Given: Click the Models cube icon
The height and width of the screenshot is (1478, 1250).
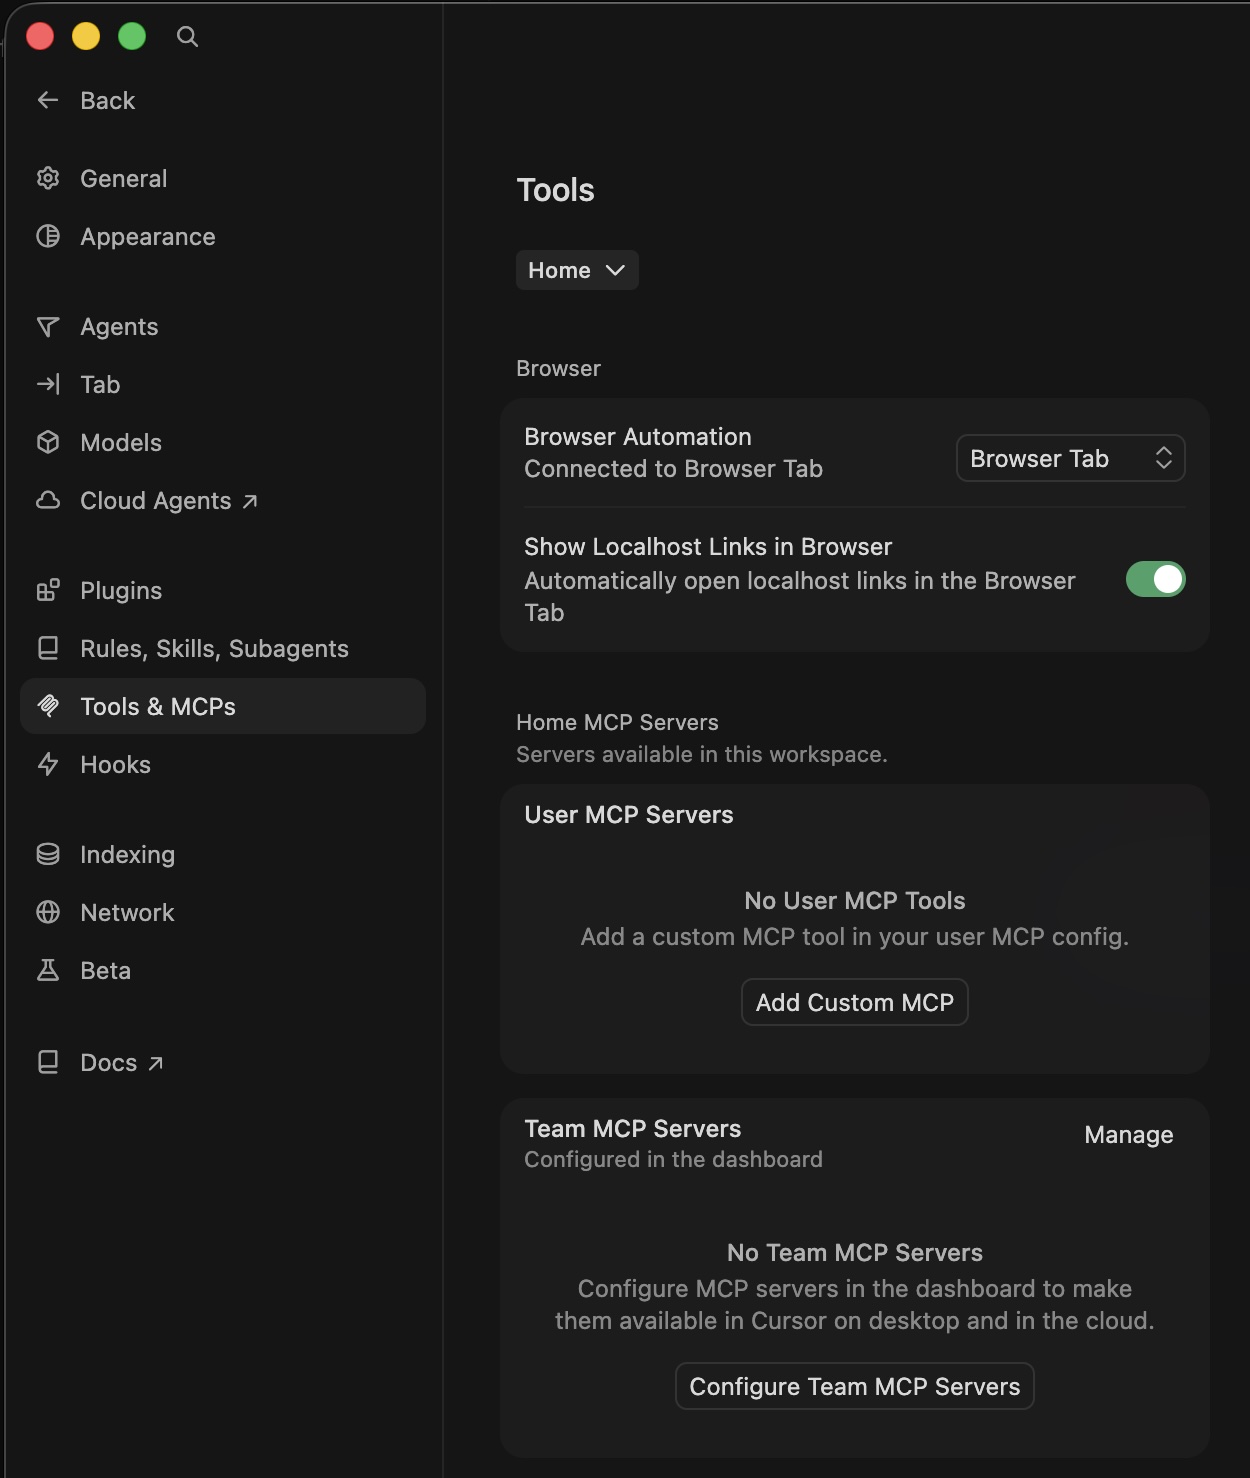Looking at the screenshot, I should [48, 442].
